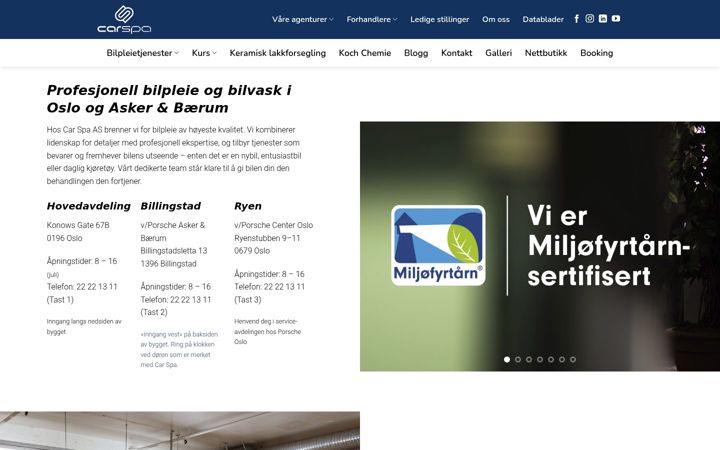
Task: Open the LinkedIn social icon
Action: point(603,18)
